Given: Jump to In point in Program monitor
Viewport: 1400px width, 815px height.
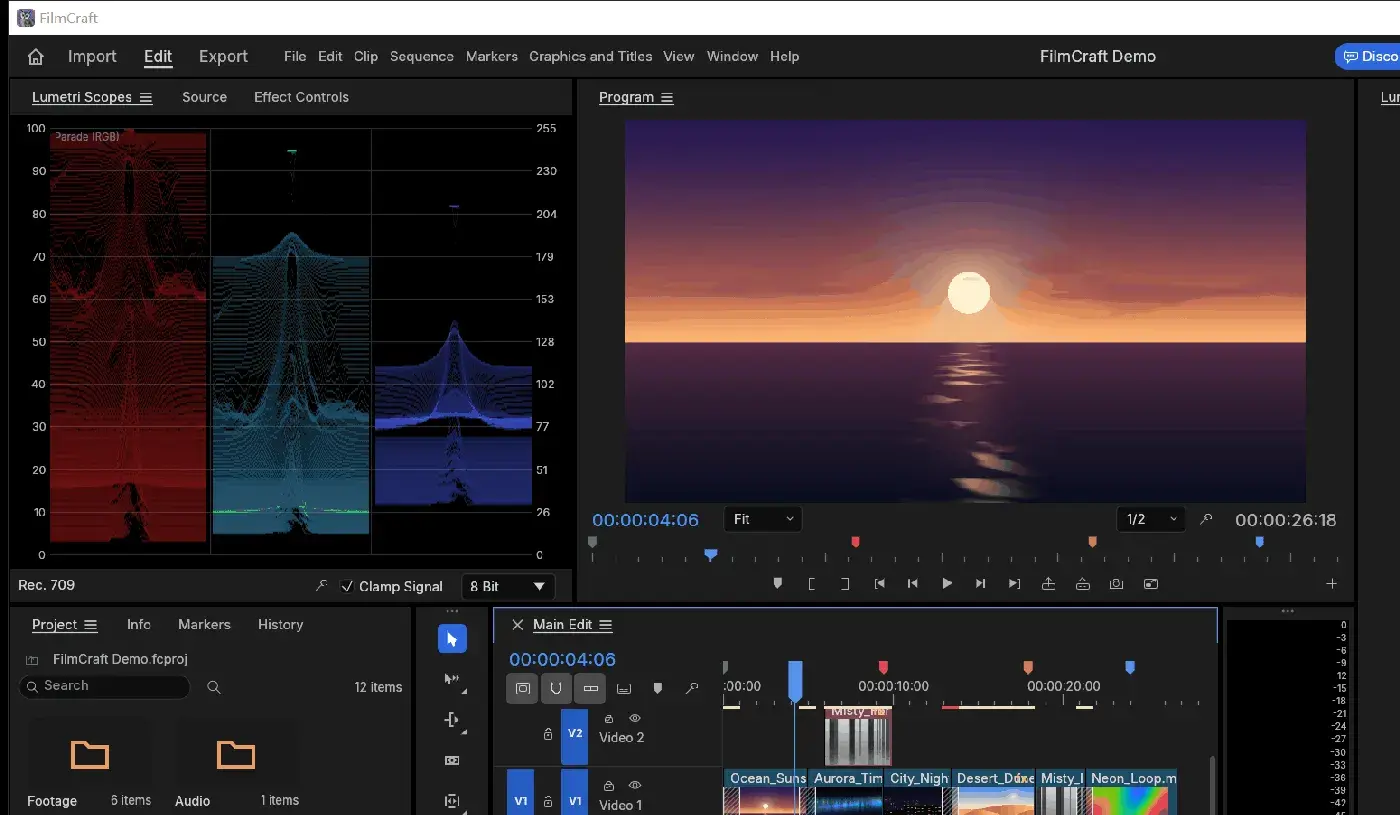Looking at the screenshot, I should click(879, 584).
